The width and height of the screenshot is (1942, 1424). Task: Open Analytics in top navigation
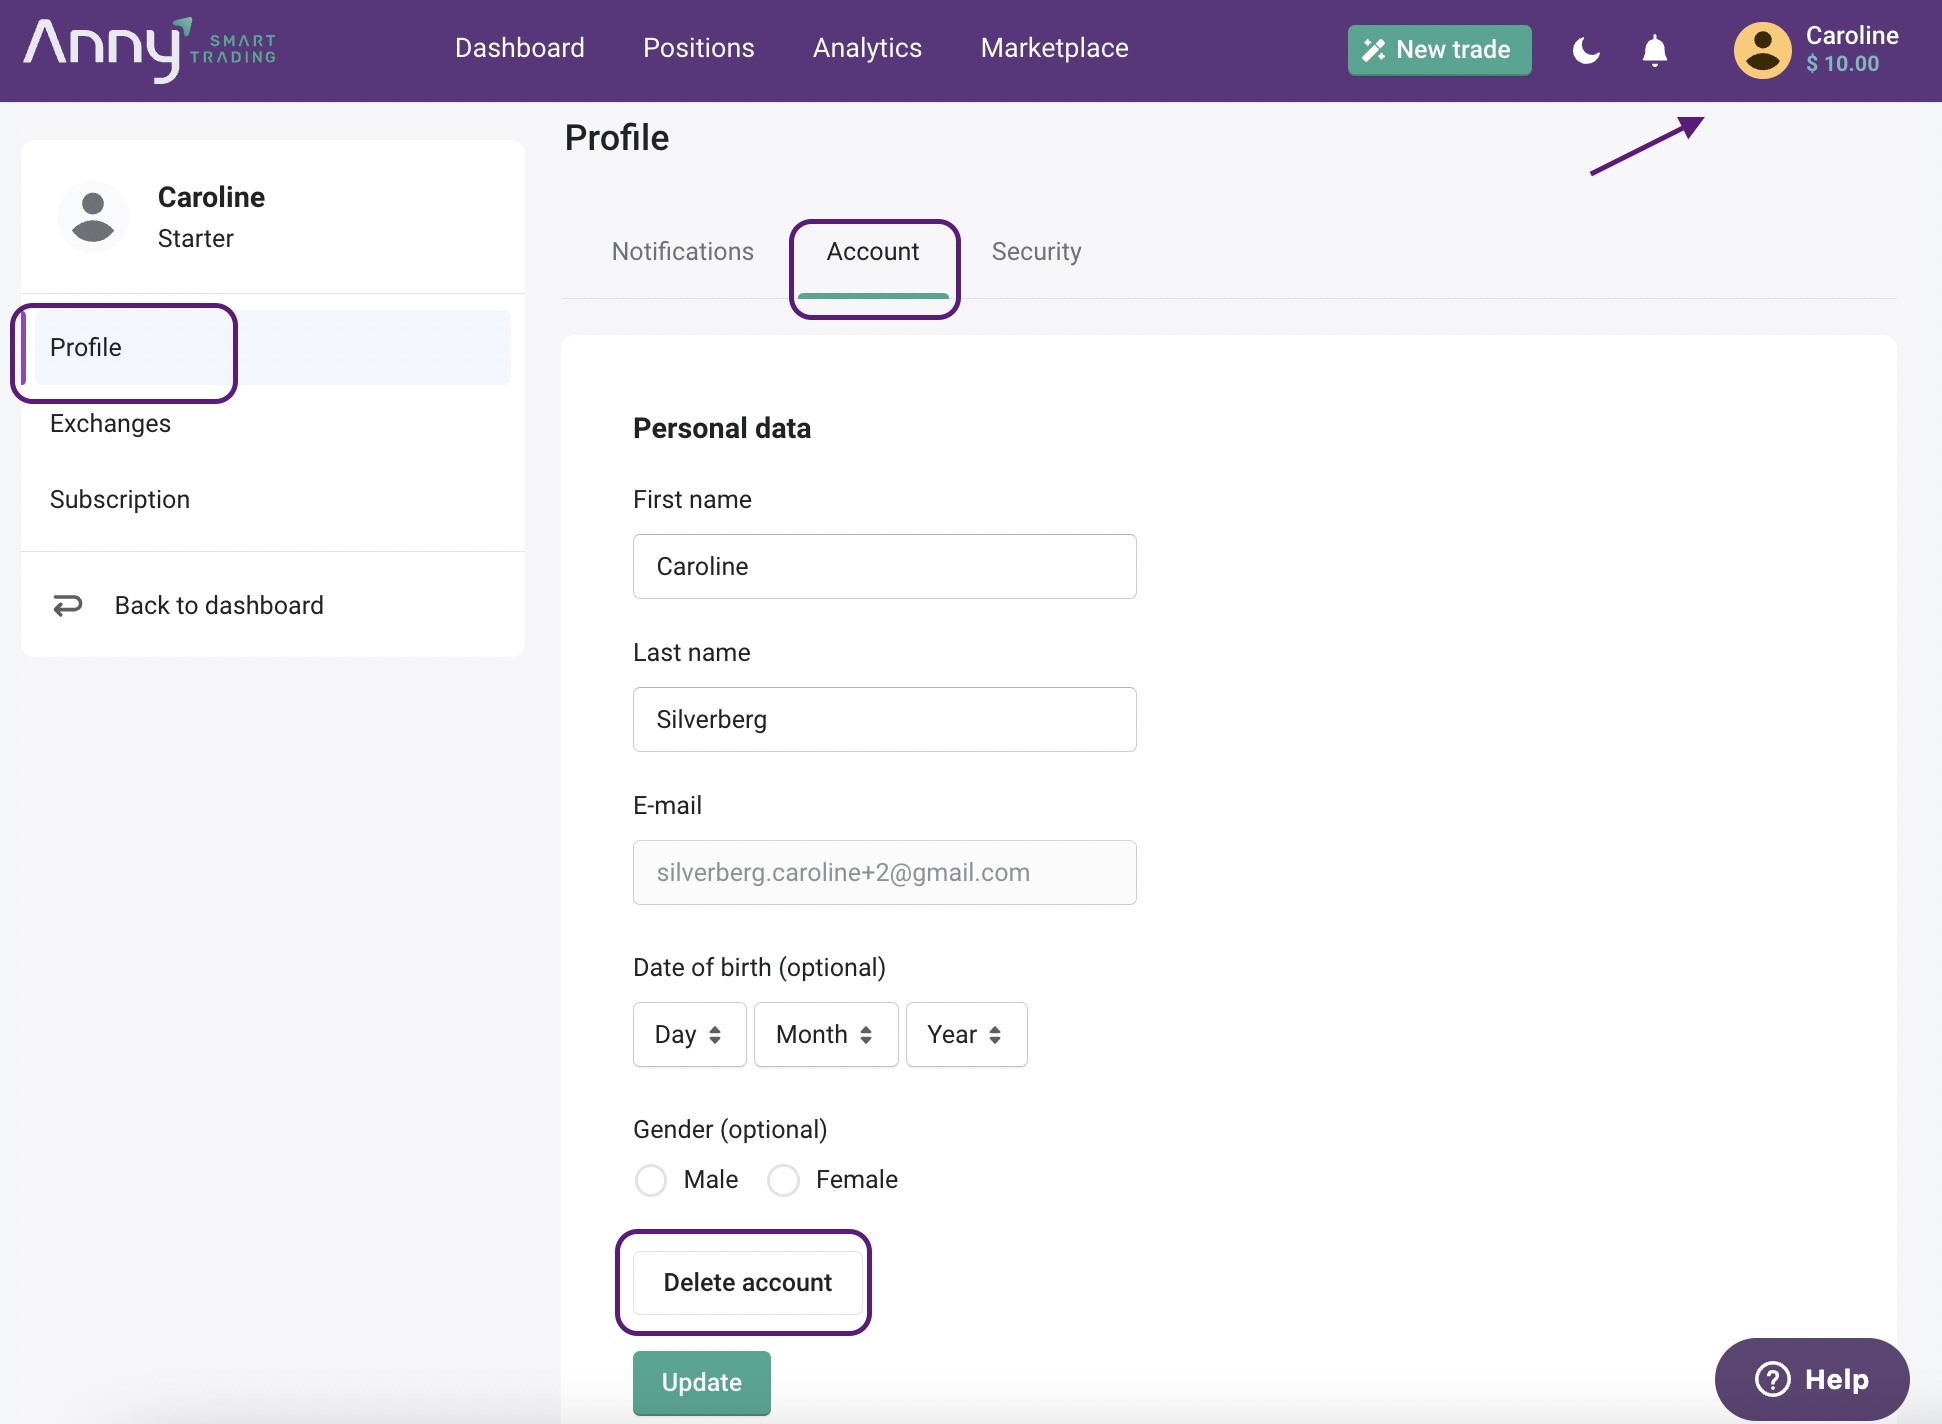pyautogui.click(x=867, y=48)
